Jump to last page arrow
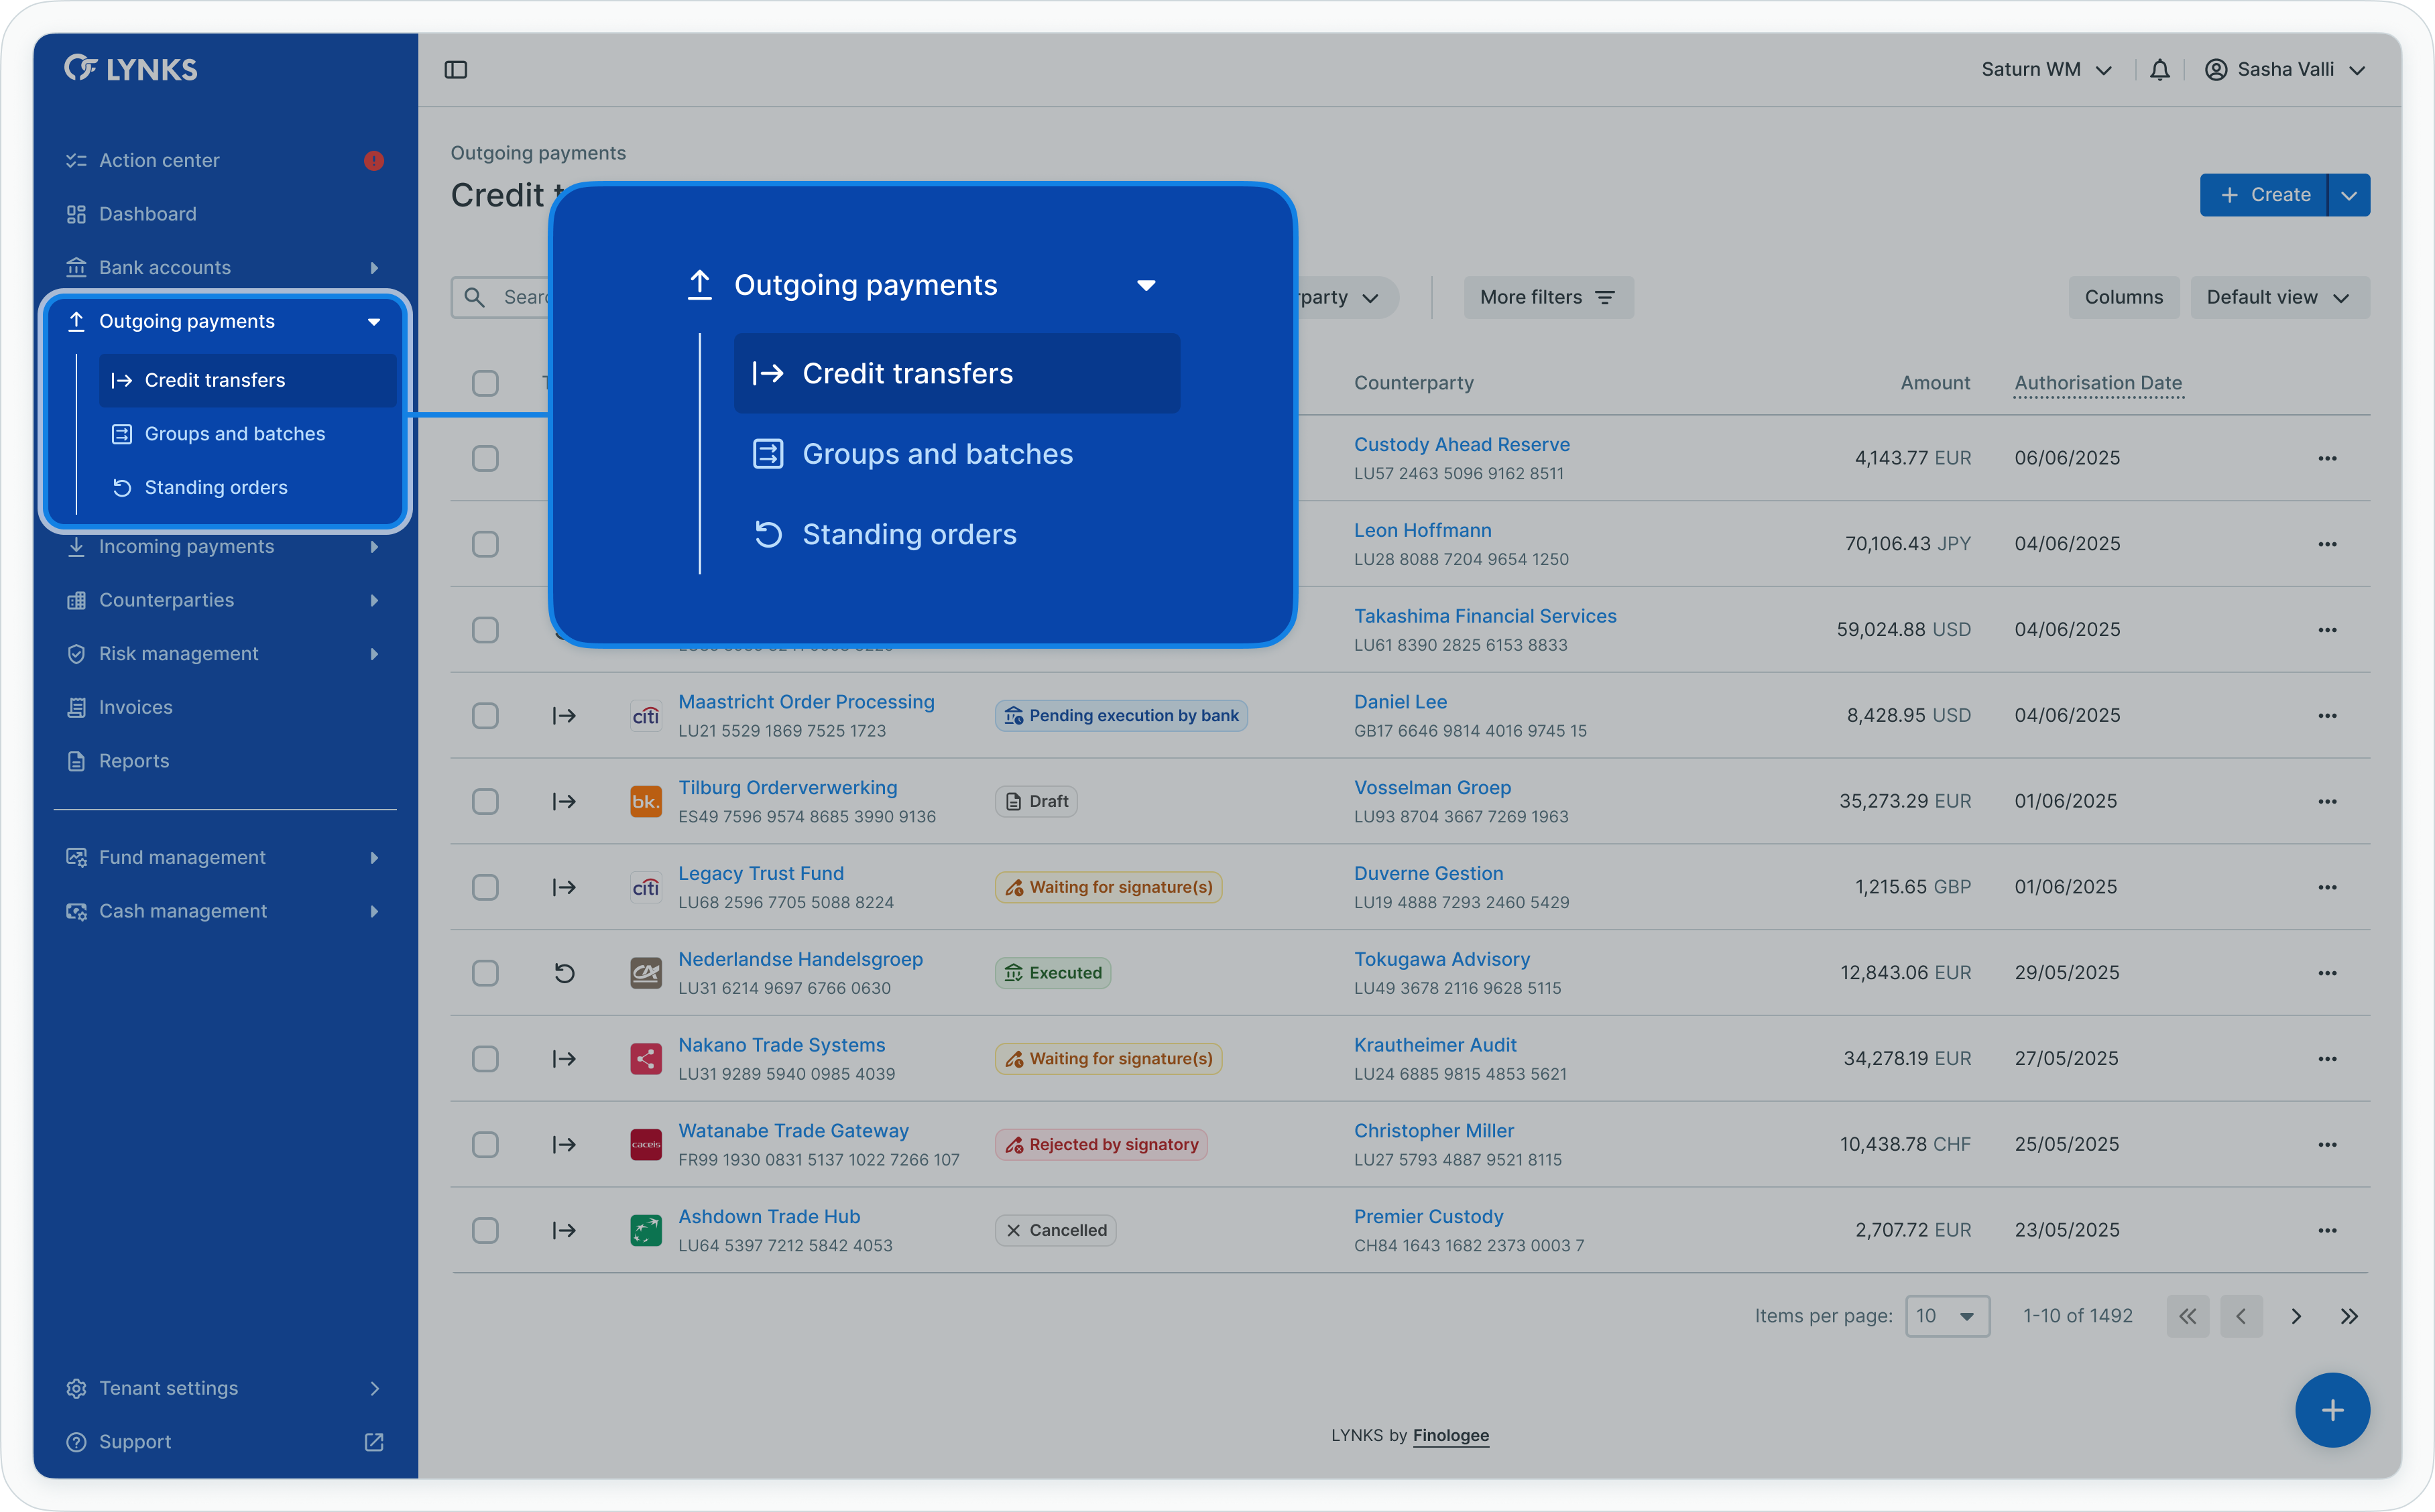This screenshot has height=1512, width=2435. coord(2349,1316)
